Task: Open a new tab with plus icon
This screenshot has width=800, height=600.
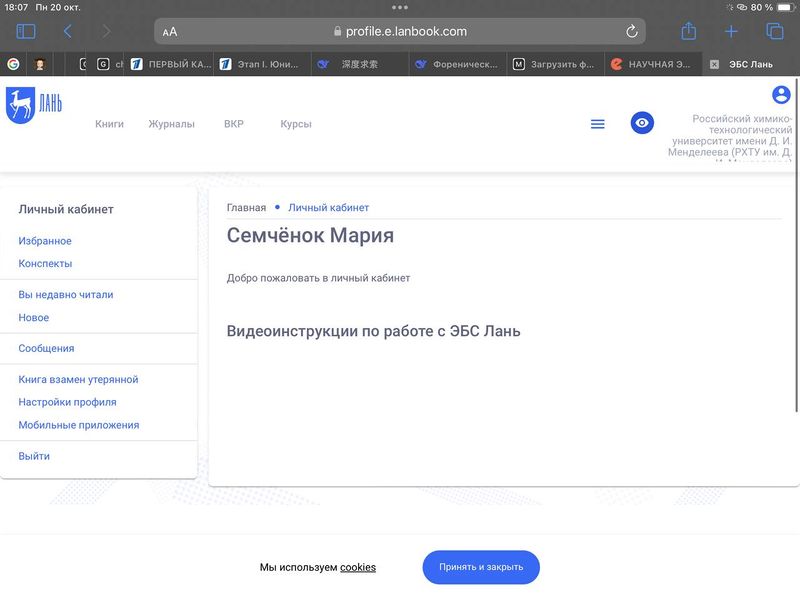Action: coord(731,32)
